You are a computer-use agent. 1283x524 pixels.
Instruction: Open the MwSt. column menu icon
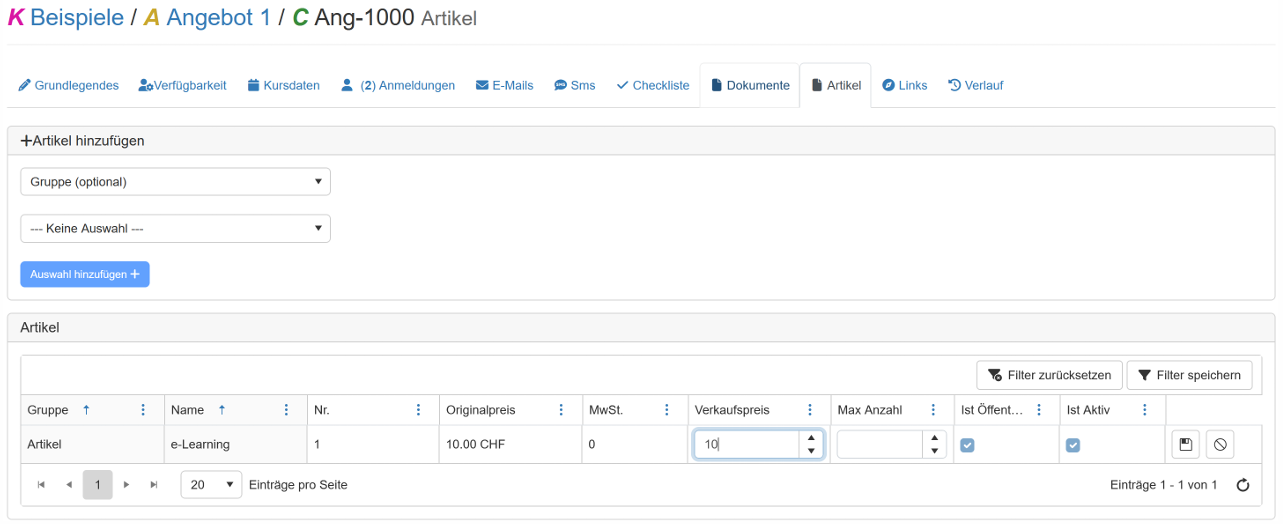tap(665, 410)
